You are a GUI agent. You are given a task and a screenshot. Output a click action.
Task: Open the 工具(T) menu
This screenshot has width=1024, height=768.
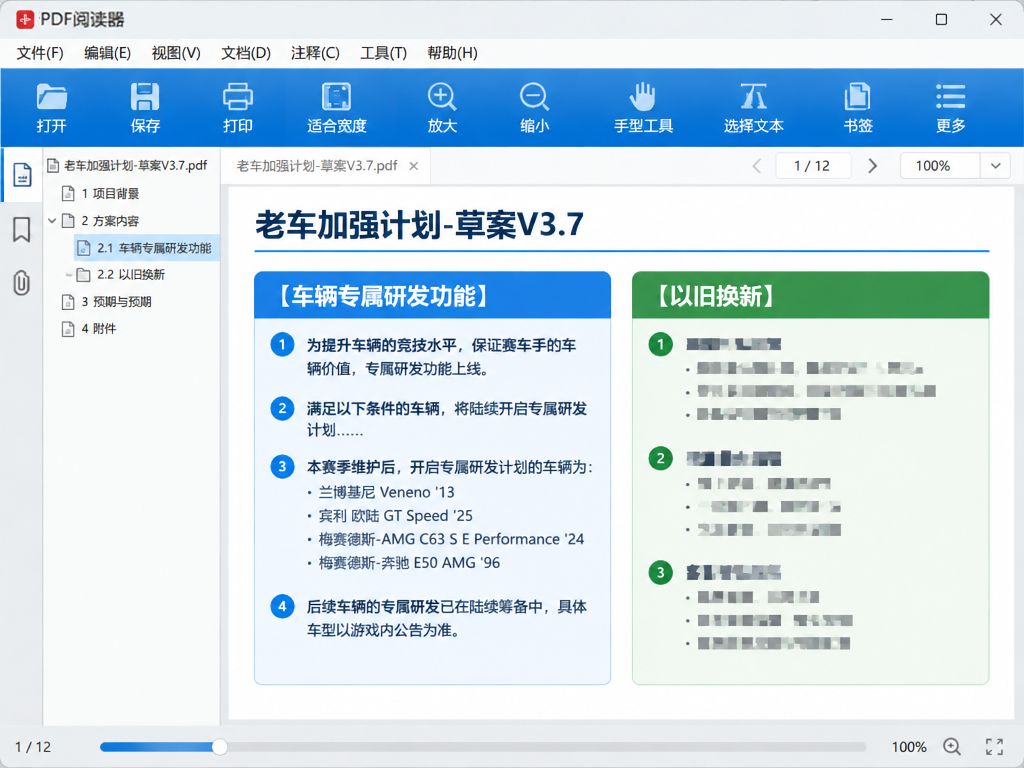(x=383, y=53)
